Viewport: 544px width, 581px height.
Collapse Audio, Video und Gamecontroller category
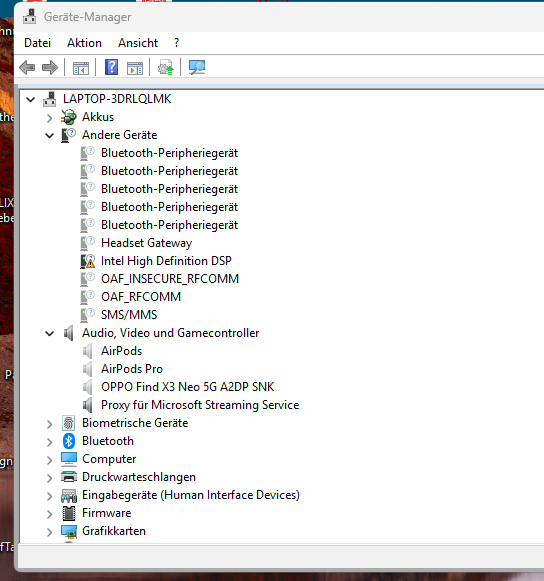(x=50, y=333)
